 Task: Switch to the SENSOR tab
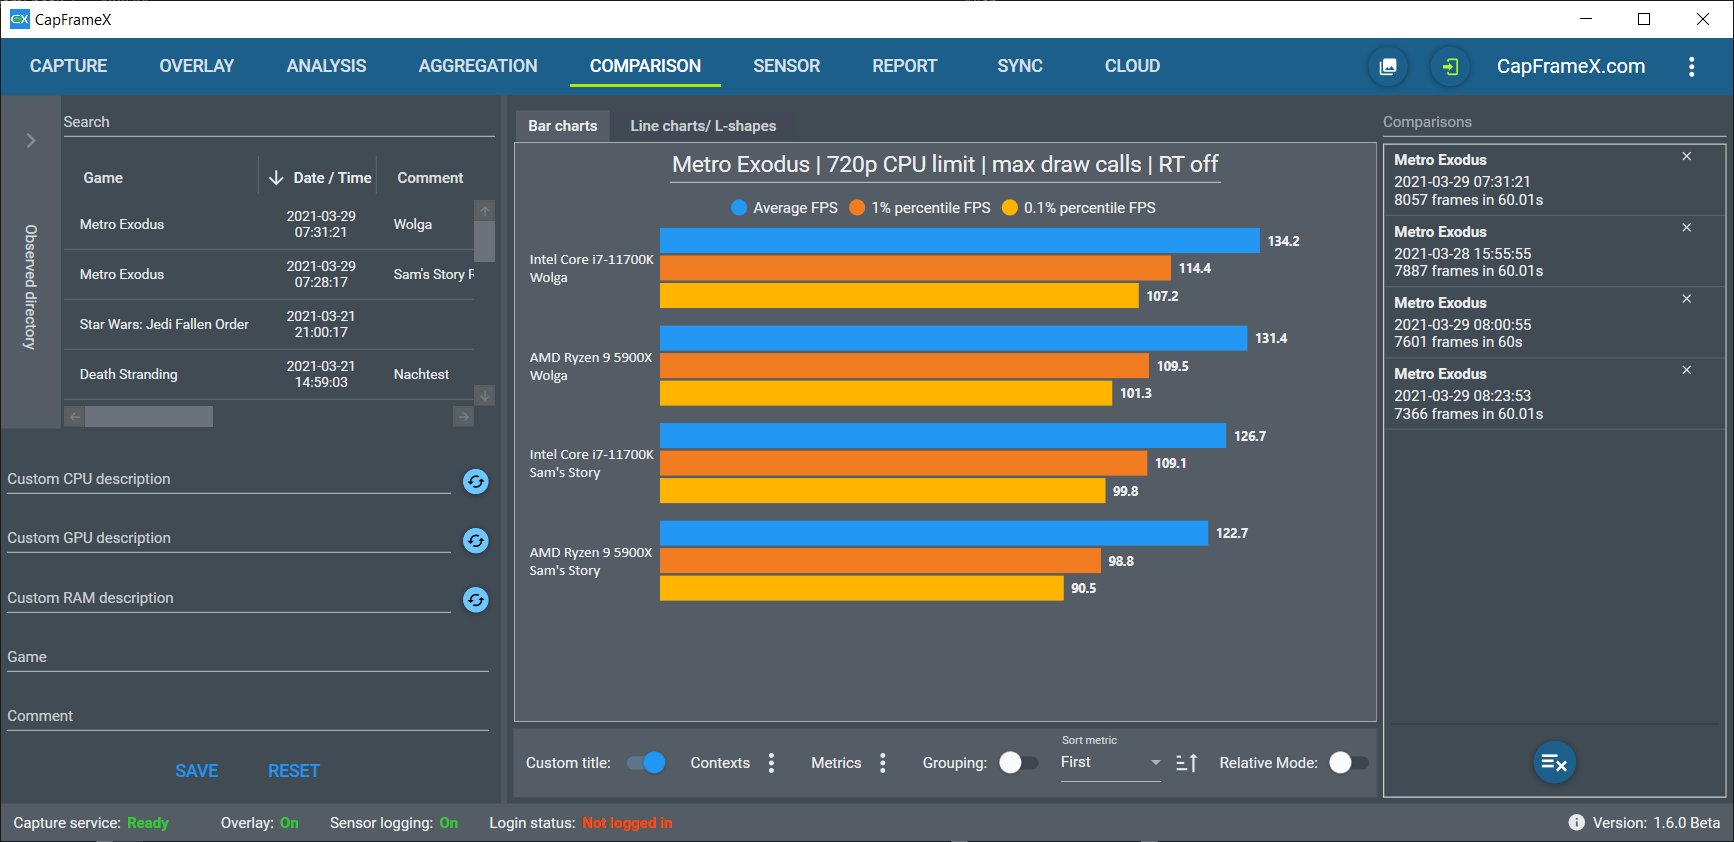coord(786,66)
